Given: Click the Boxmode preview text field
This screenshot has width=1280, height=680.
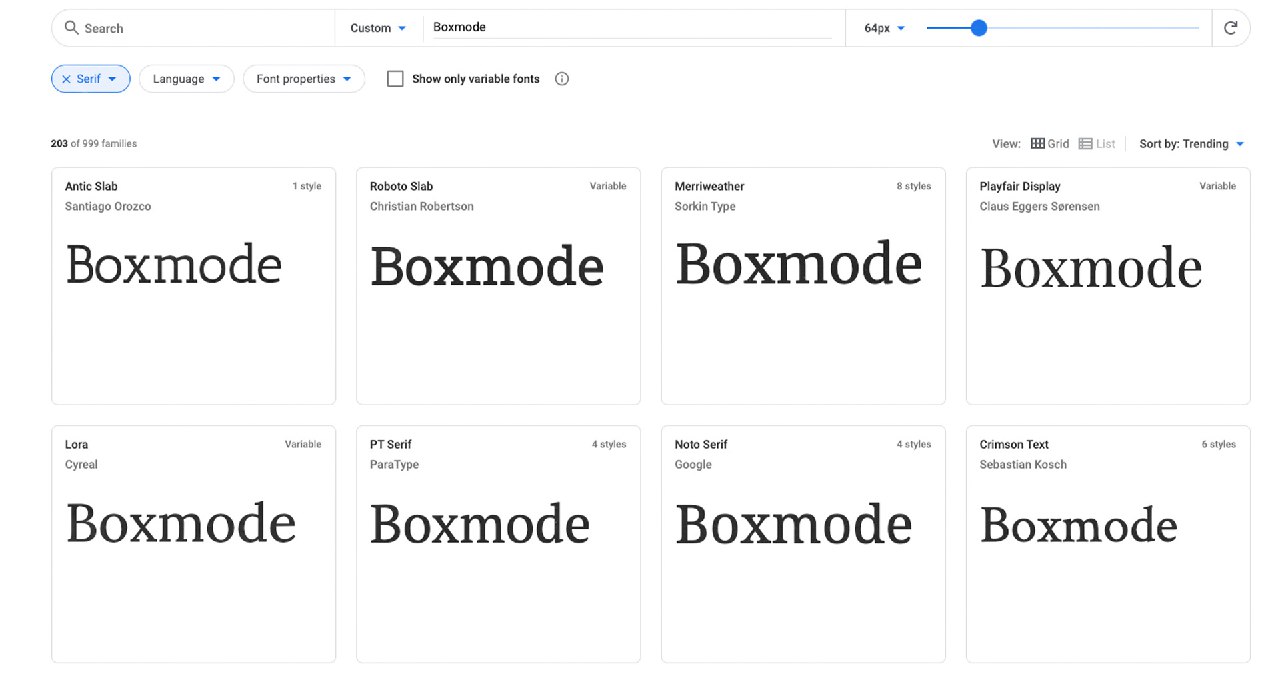Looking at the screenshot, I should [630, 28].
